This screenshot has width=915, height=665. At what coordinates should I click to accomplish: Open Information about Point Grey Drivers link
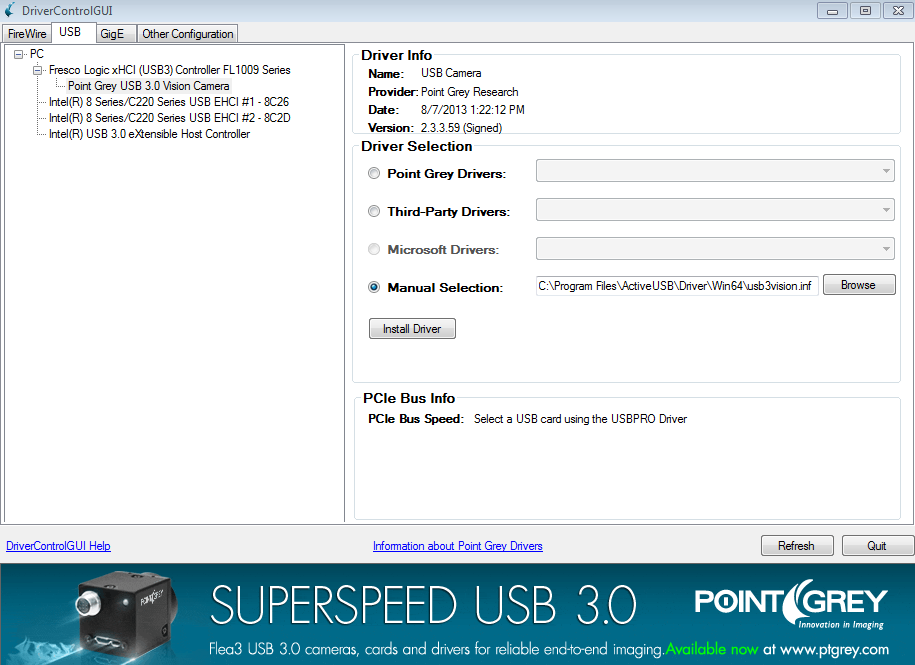(457, 546)
